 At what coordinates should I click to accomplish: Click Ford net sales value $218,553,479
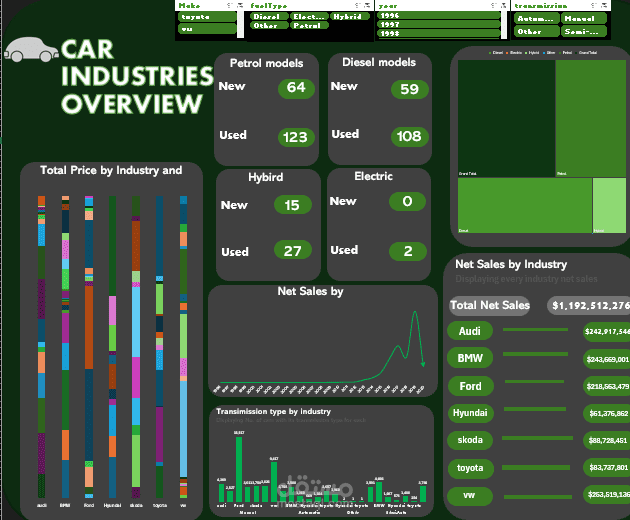pyautogui.click(x=607, y=386)
